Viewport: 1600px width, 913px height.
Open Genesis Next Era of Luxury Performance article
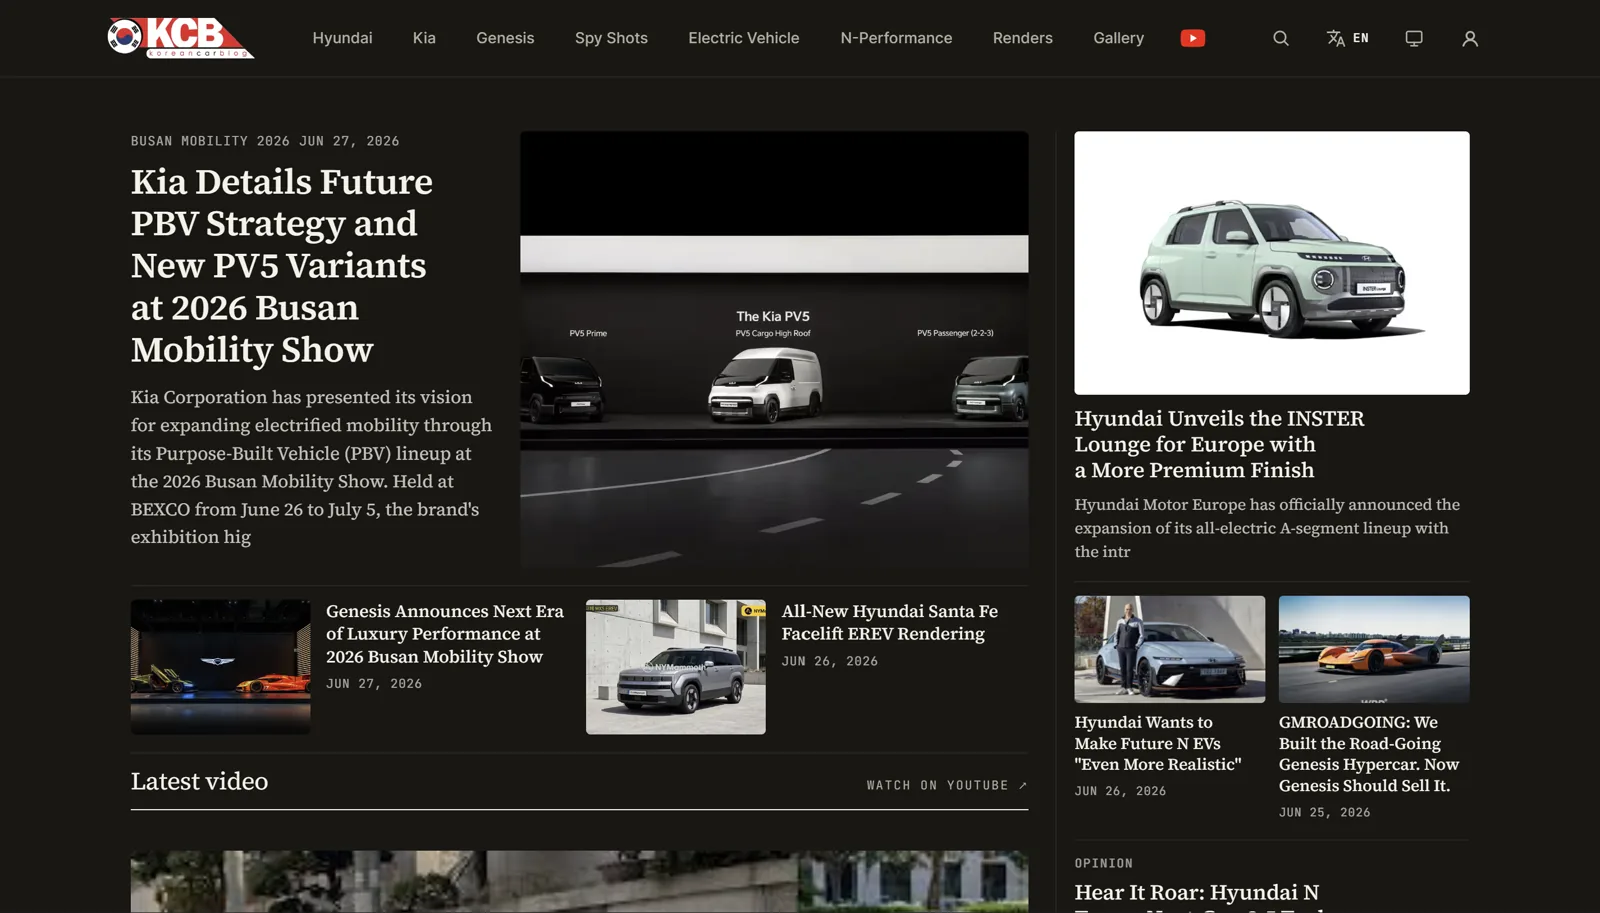pos(445,633)
